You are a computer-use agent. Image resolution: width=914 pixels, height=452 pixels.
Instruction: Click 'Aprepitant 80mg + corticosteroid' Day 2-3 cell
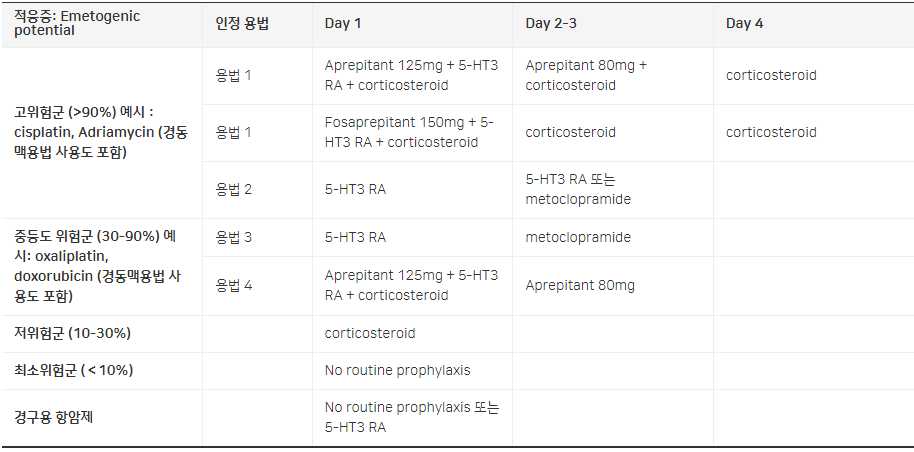pyautogui.click(x=585, y=75)
